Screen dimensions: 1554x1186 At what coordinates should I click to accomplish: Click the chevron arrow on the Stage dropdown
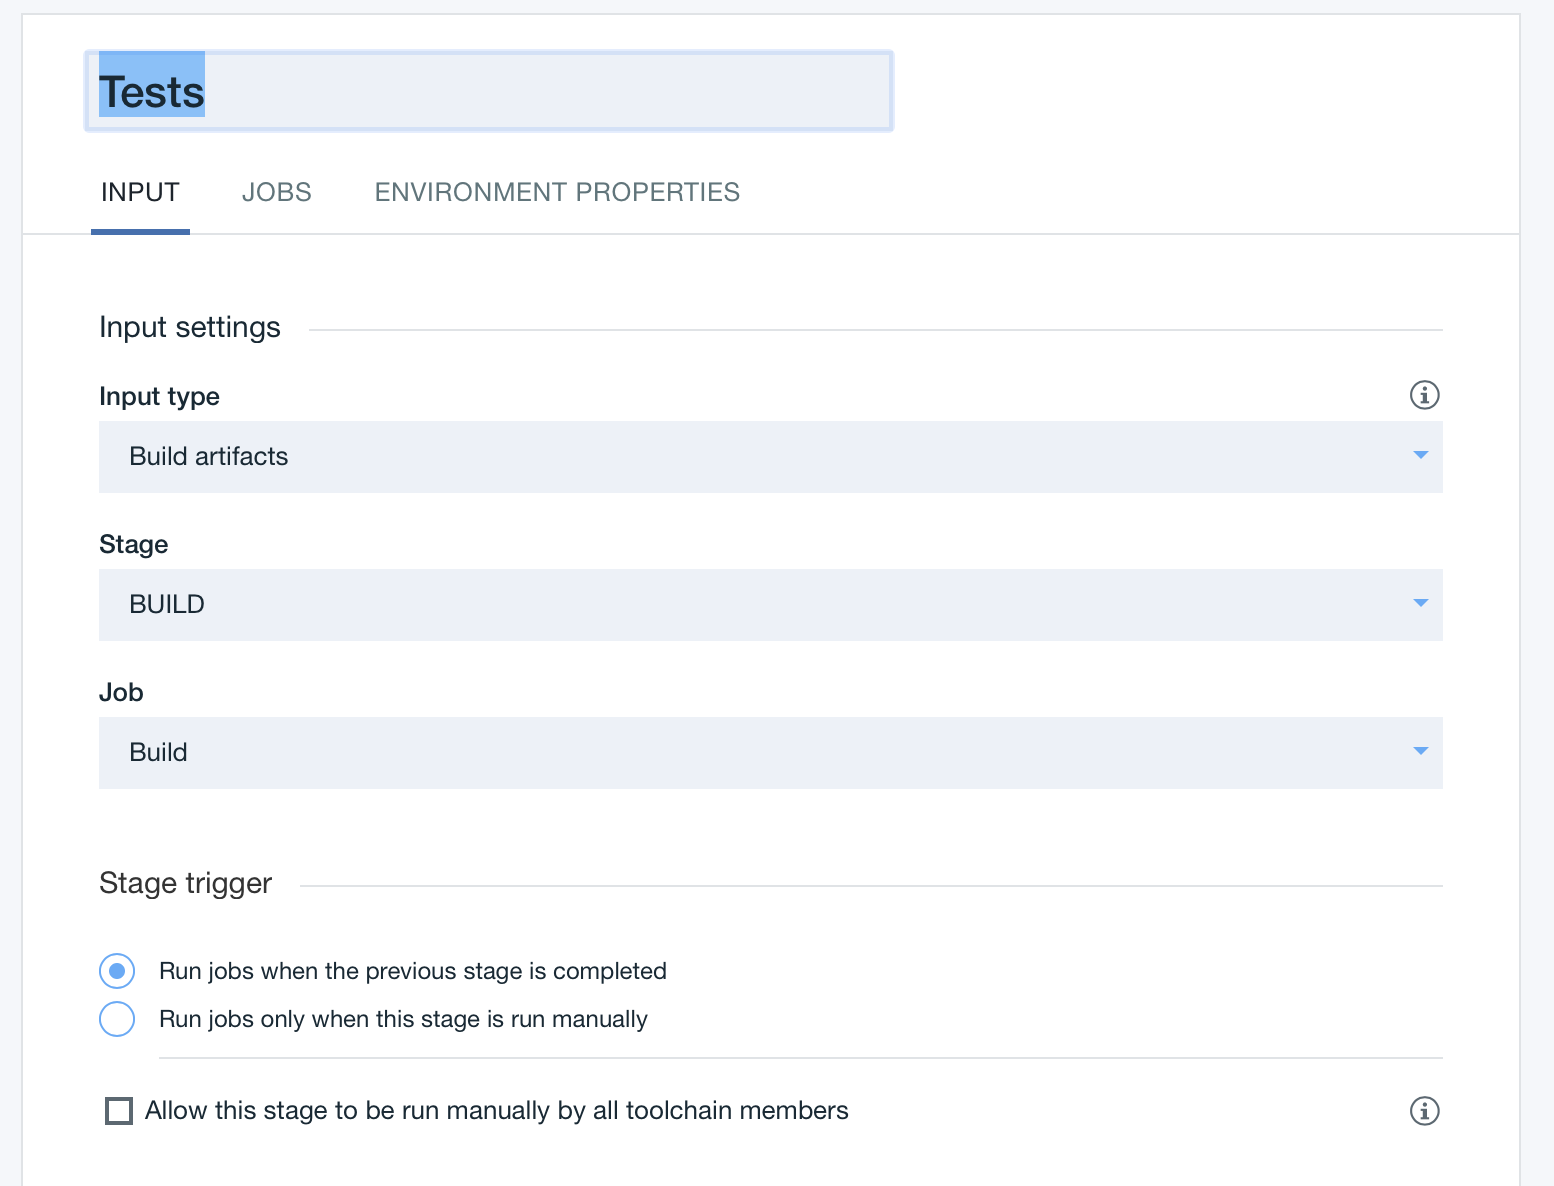(1420, 604)
